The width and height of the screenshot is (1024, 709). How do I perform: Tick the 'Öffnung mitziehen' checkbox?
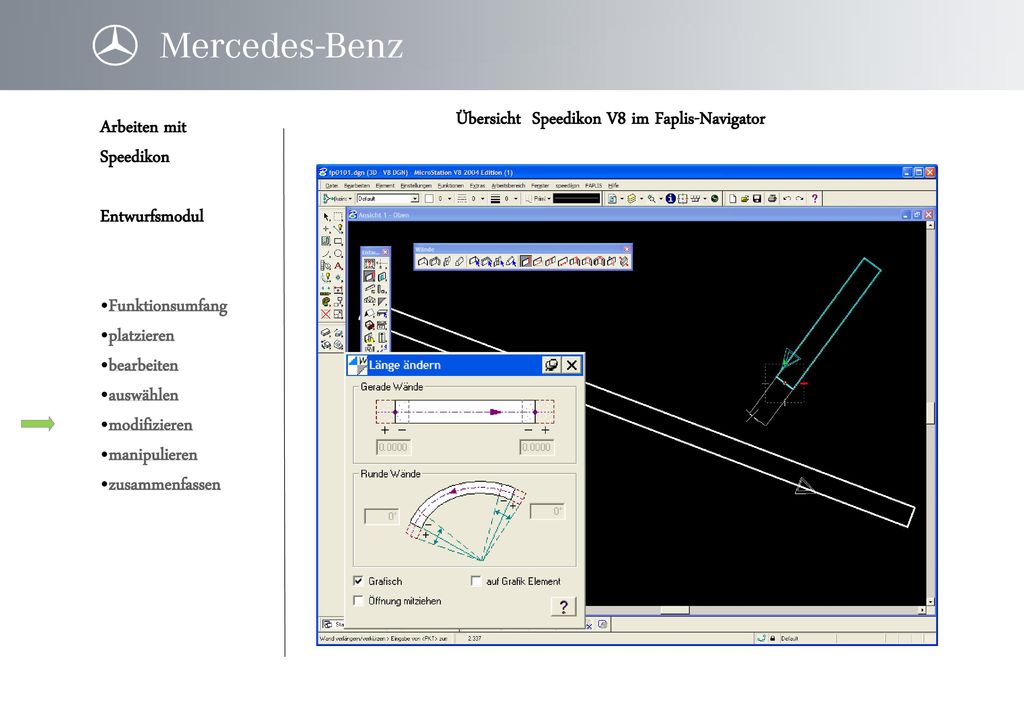coord(358,600)
